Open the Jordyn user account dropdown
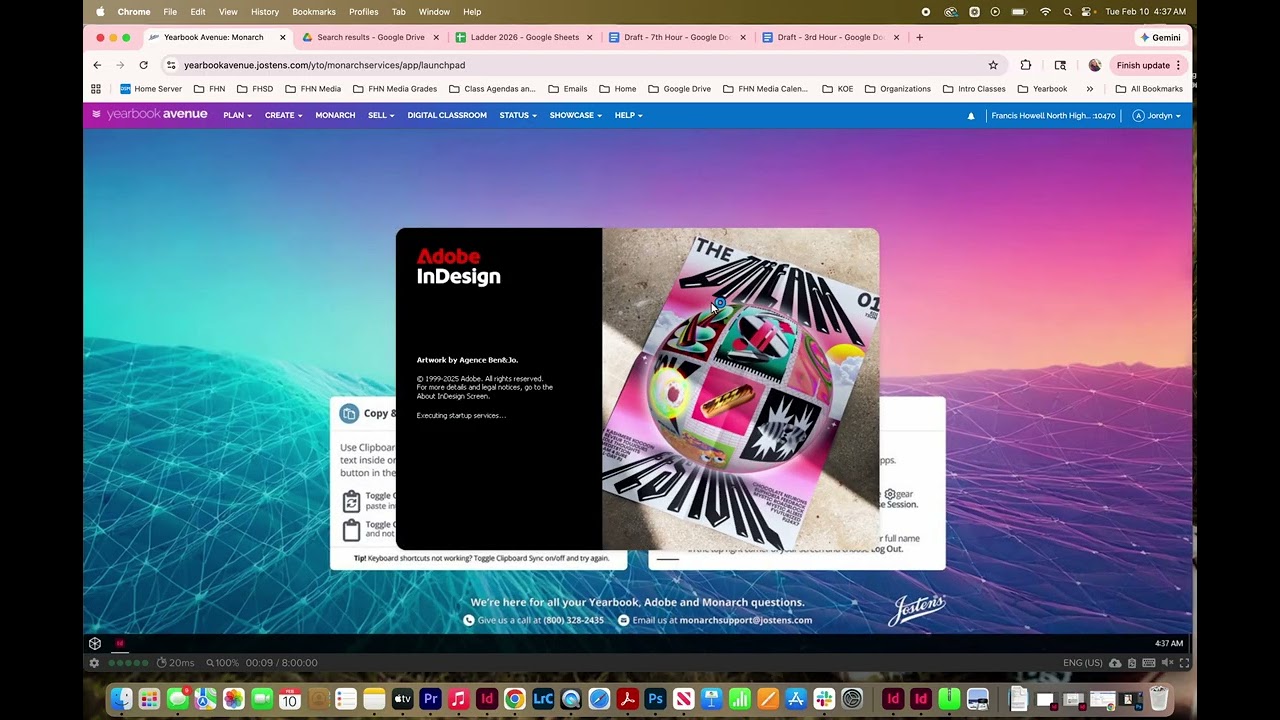This screenshot has height=720, width=1280. (x=1157, y=116)
